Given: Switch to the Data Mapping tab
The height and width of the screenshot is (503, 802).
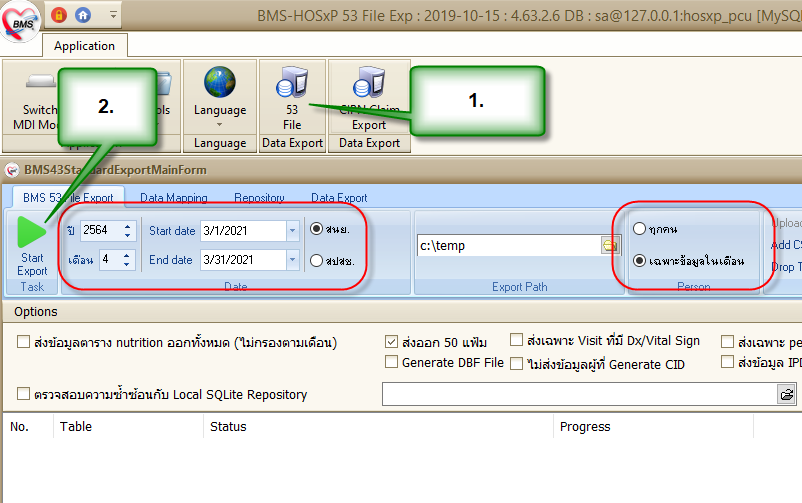Looking at the screenshot, I should [174, 198].
